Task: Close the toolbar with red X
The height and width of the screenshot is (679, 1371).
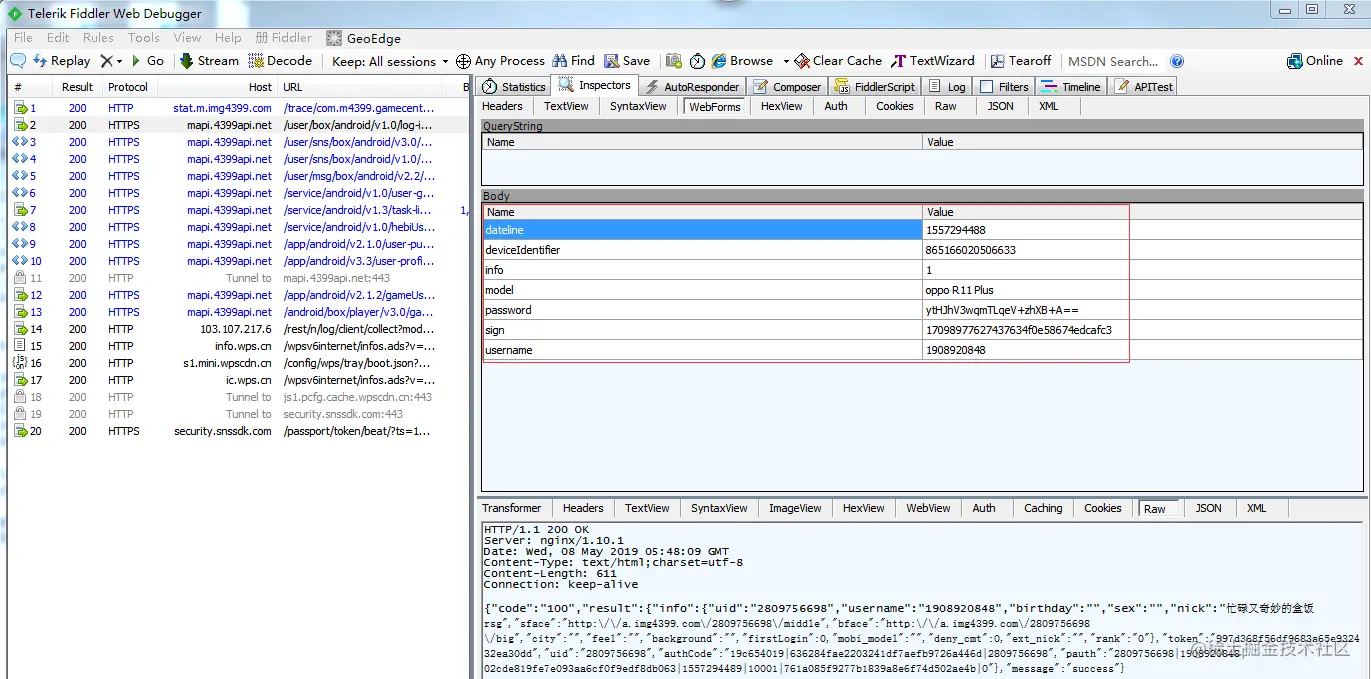Action: pos(1359,61)
